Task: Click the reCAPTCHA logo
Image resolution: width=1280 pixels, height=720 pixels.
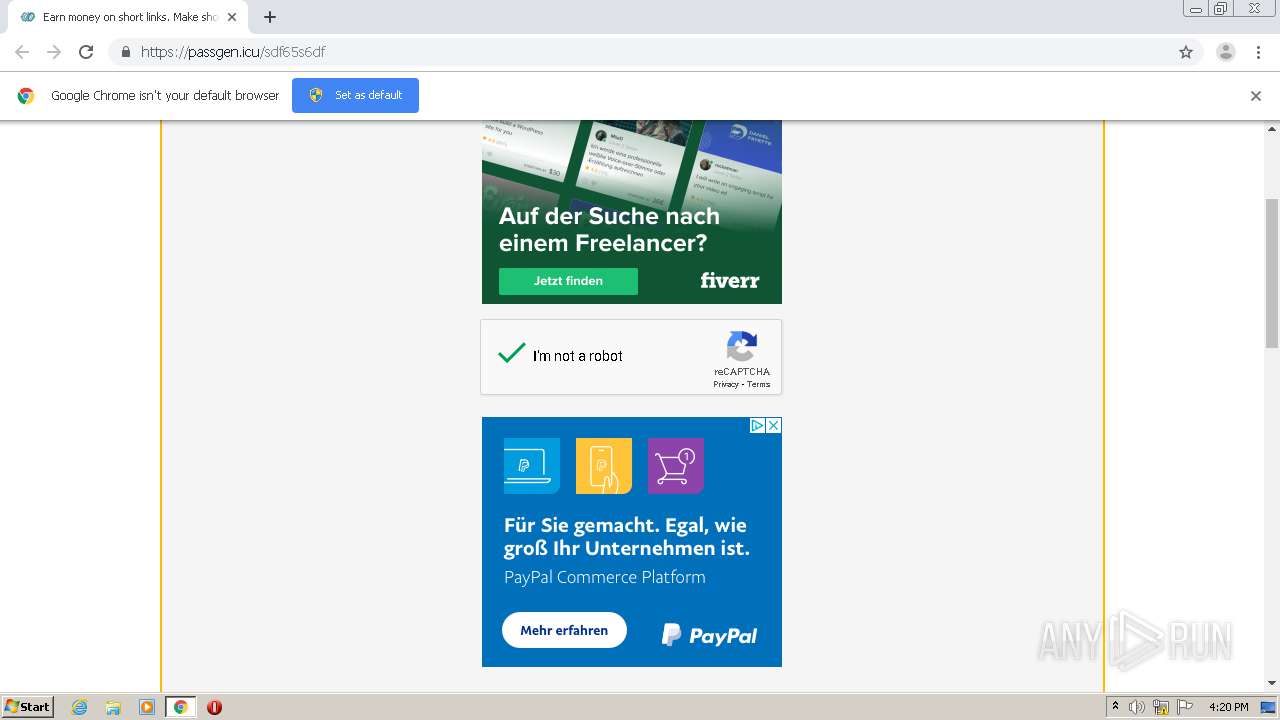Action: pos(742,346)
